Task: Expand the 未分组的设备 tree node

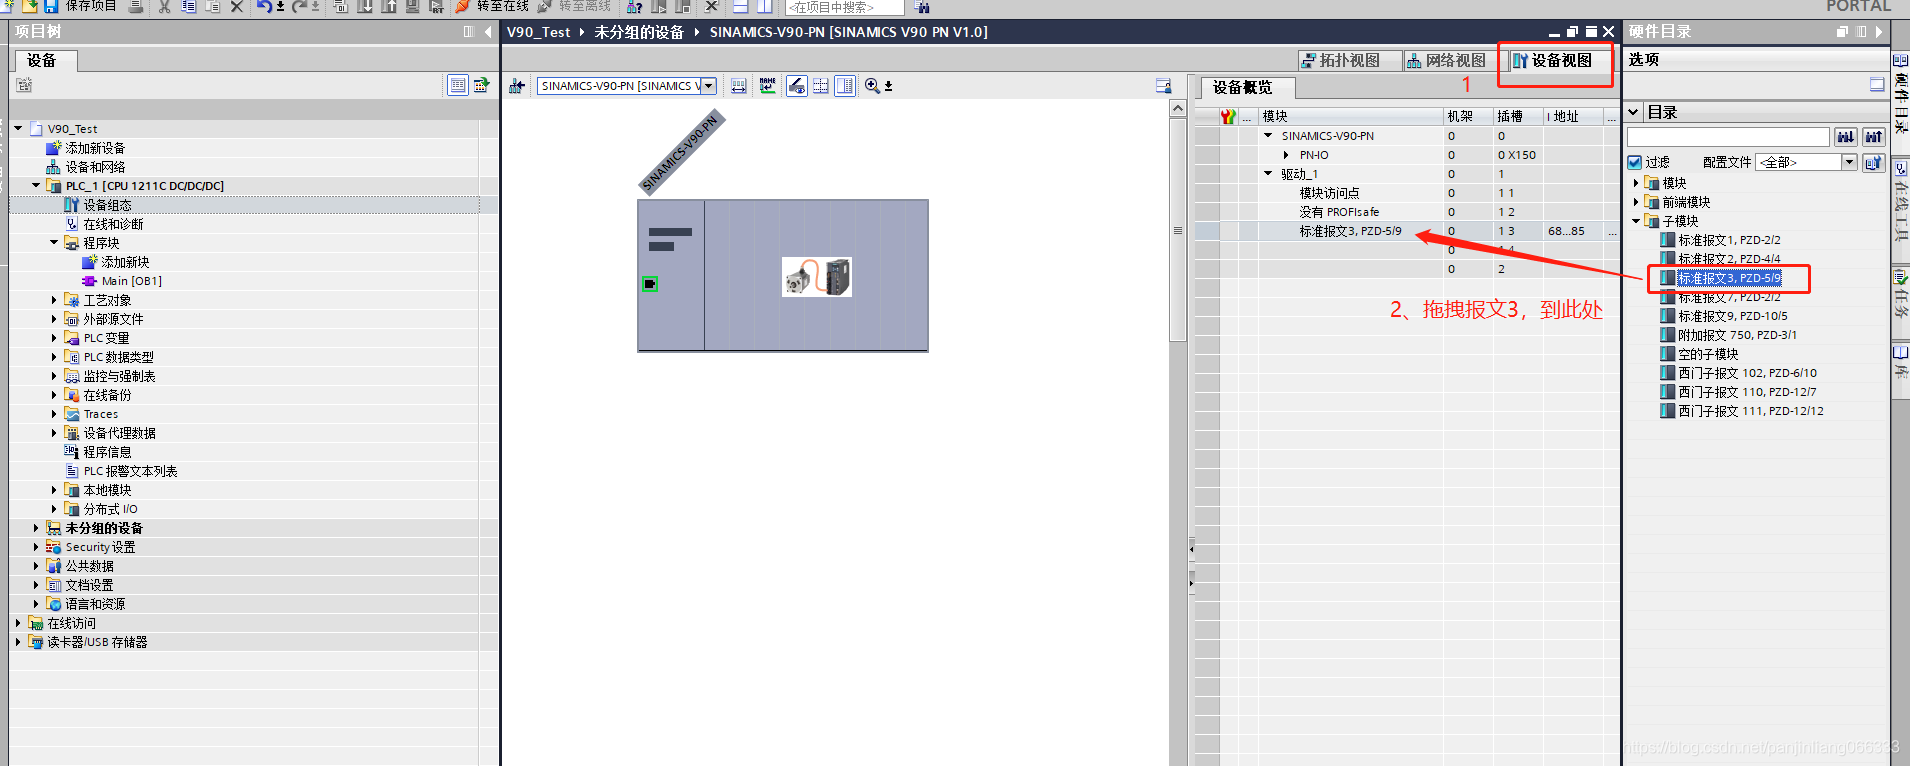Action: [x=36, y=528]
